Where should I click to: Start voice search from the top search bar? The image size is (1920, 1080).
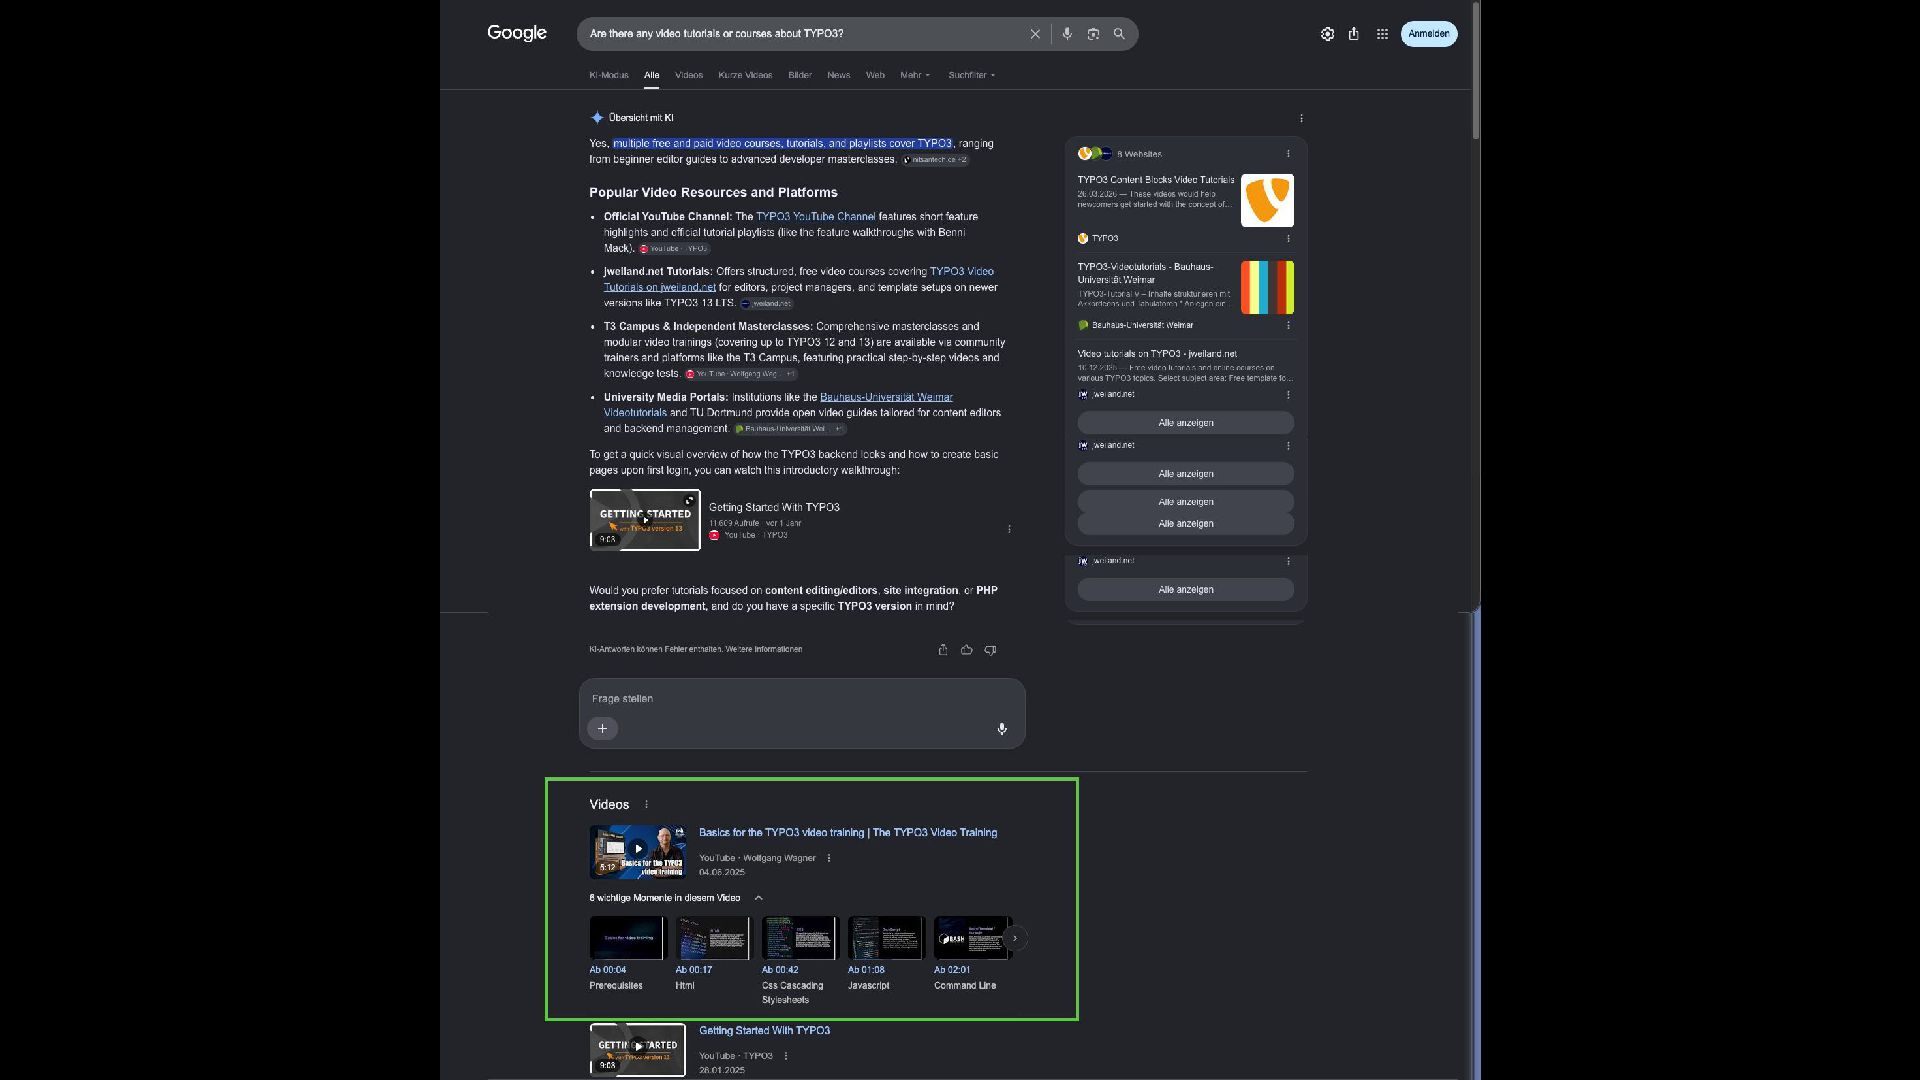tap(1067, 34)
